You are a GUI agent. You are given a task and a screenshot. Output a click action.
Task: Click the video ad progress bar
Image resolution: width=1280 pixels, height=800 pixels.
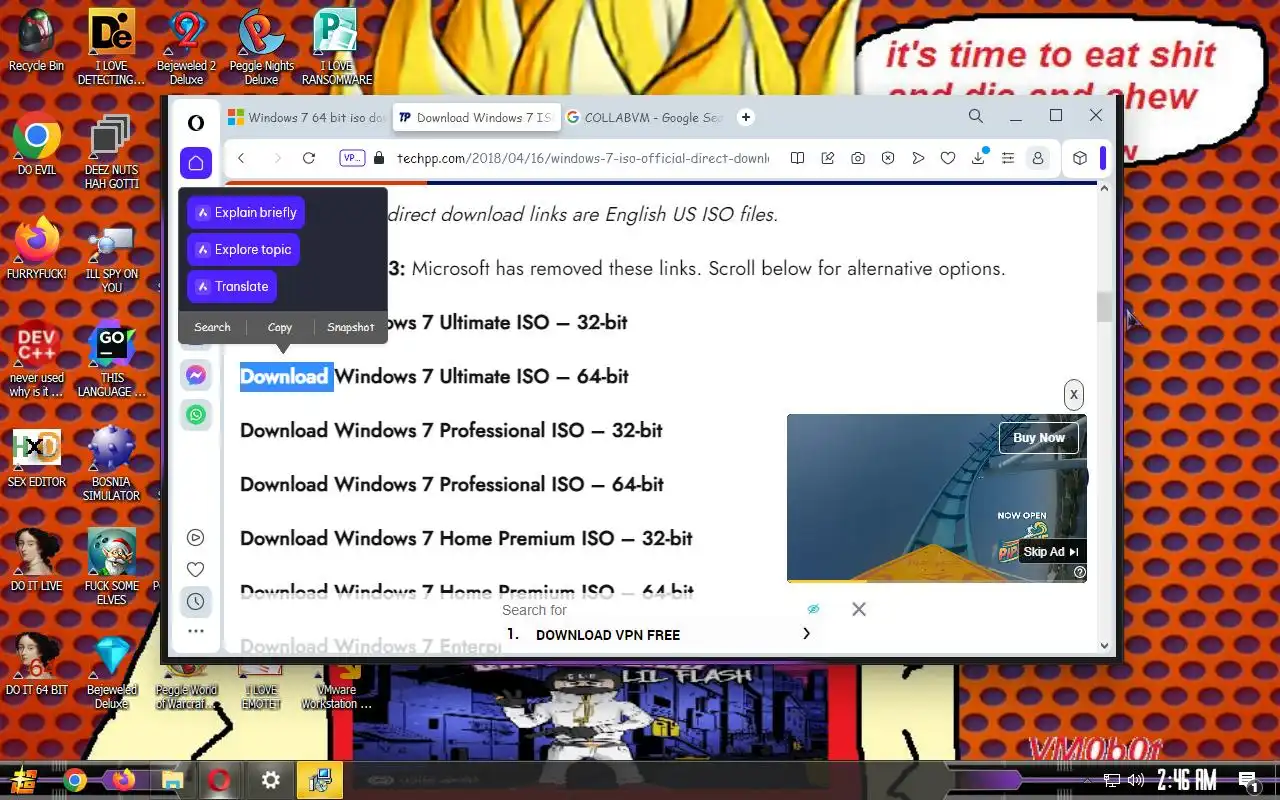pos(937,580)
